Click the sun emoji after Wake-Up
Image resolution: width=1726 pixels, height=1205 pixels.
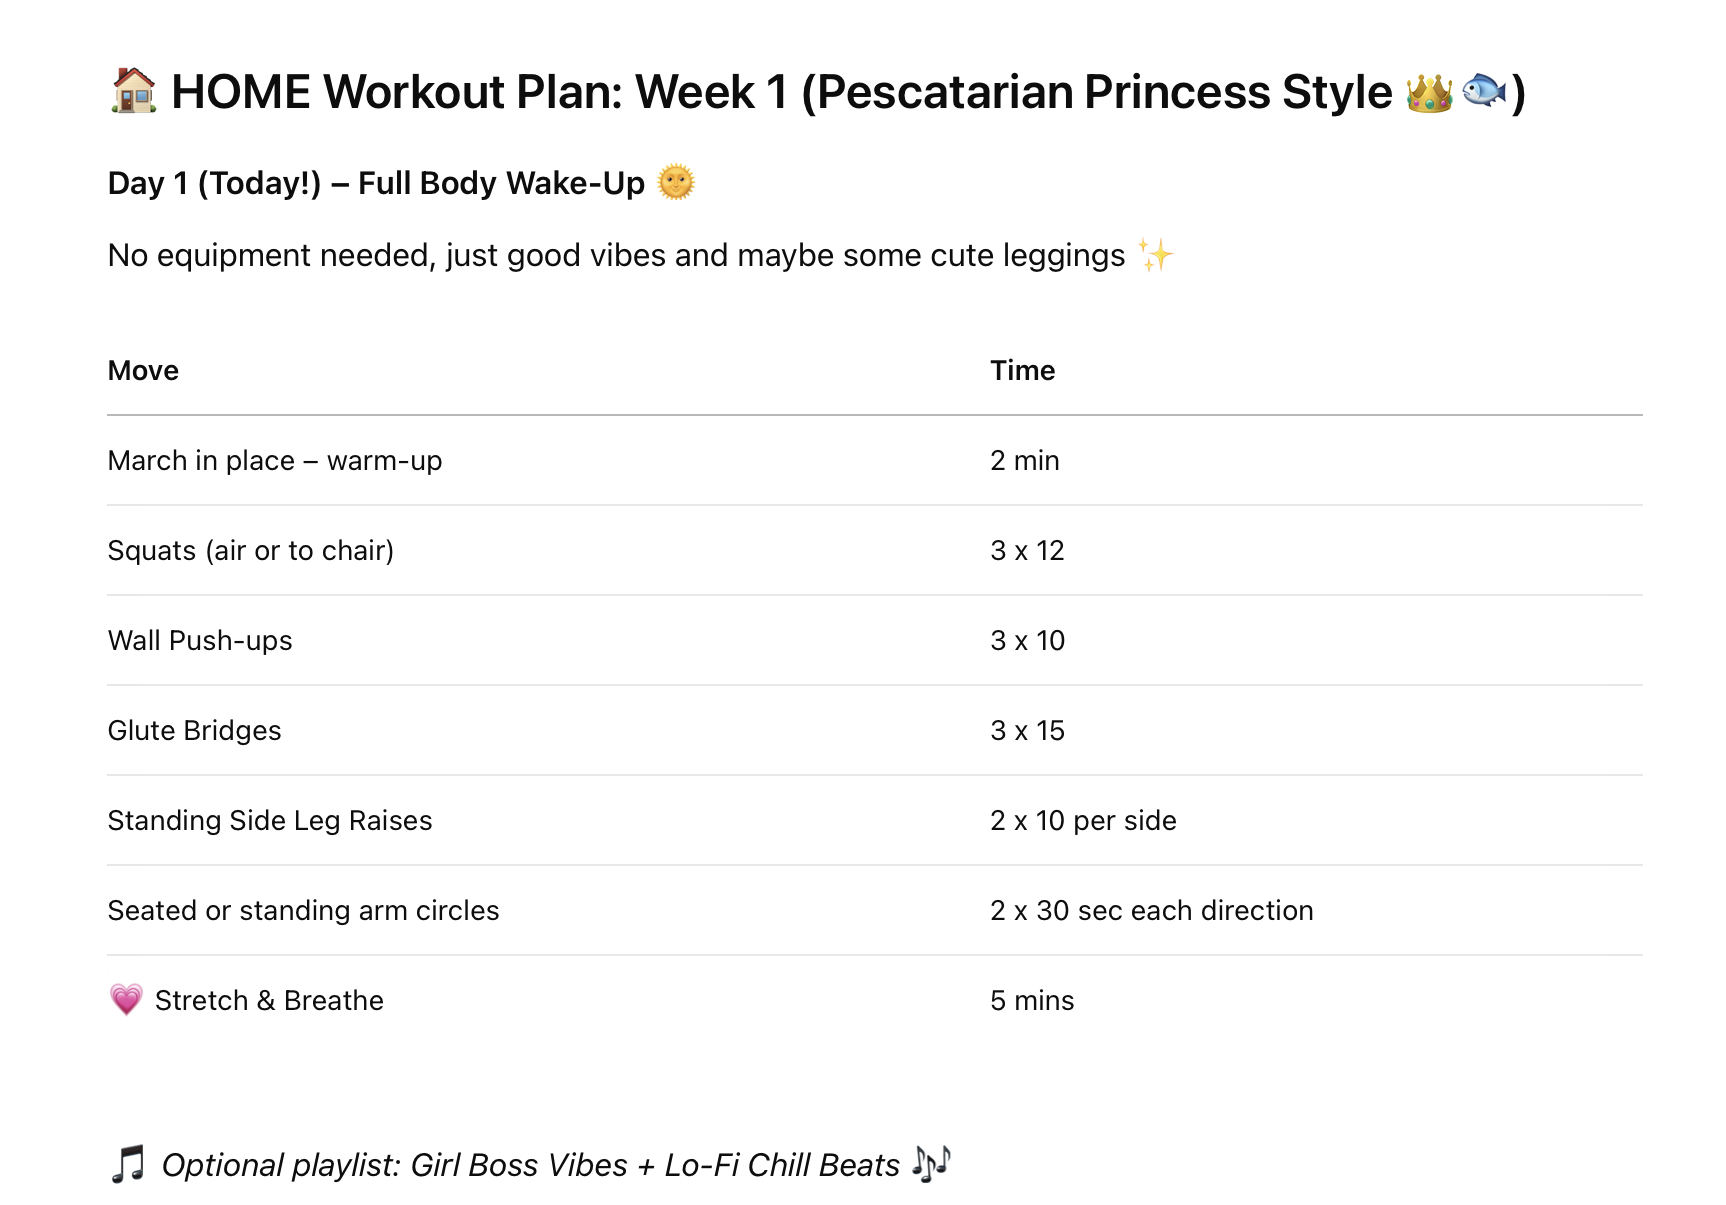(x=676, y=183)
